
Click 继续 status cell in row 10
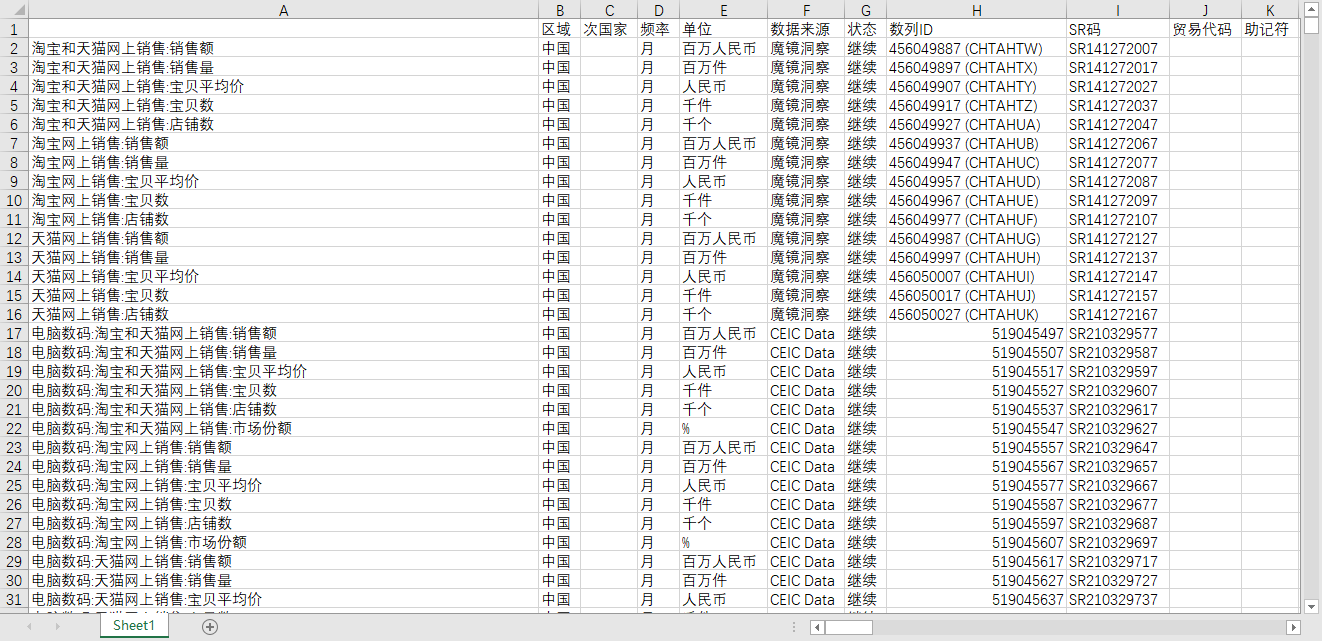pos(865,200)
